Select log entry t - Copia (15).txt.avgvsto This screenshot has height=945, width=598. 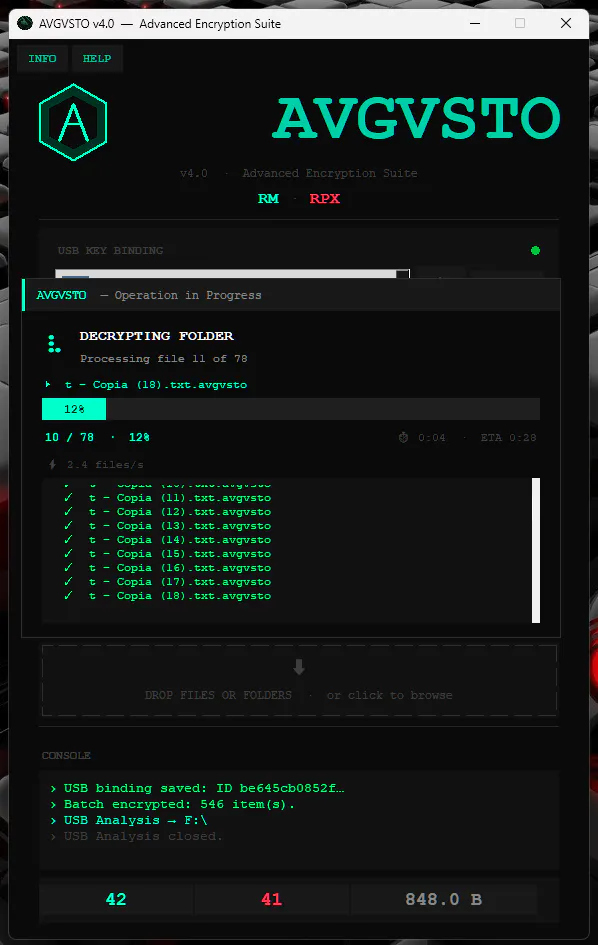(x=180, y=554)
